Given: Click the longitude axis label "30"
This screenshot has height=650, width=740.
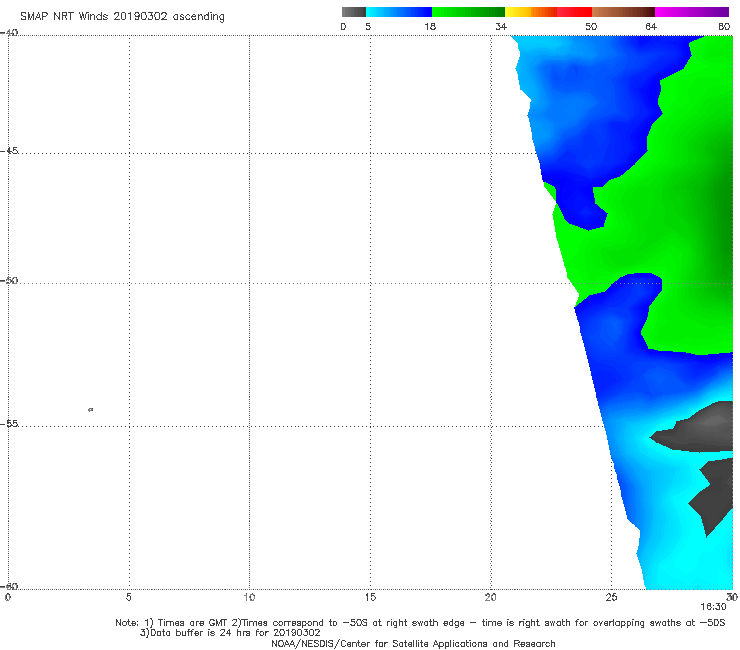Looking at the screenshot, I should (x=732, y=598).
